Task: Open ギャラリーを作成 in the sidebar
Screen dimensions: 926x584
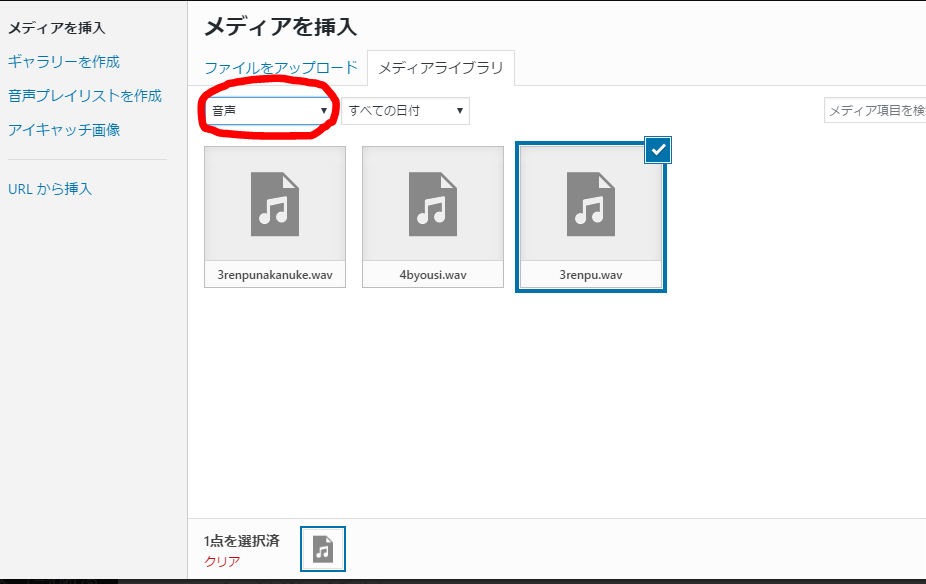Action: pos(63,62)
